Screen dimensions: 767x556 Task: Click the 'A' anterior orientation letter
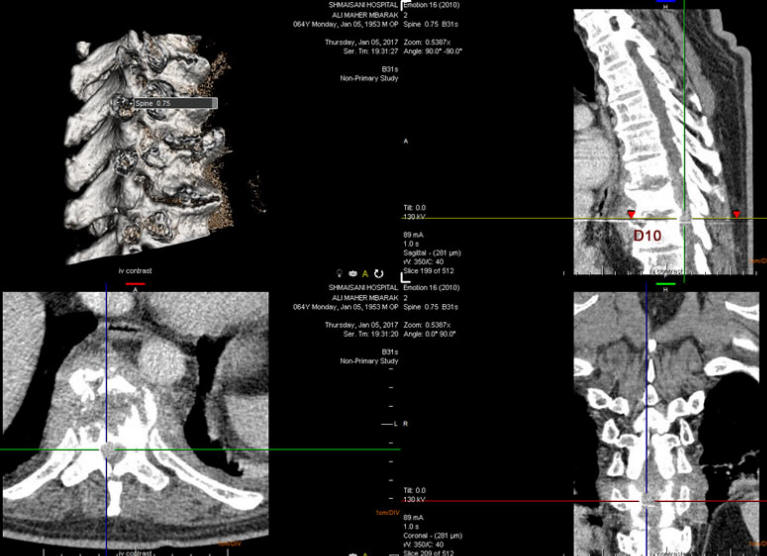coord(406,141)
